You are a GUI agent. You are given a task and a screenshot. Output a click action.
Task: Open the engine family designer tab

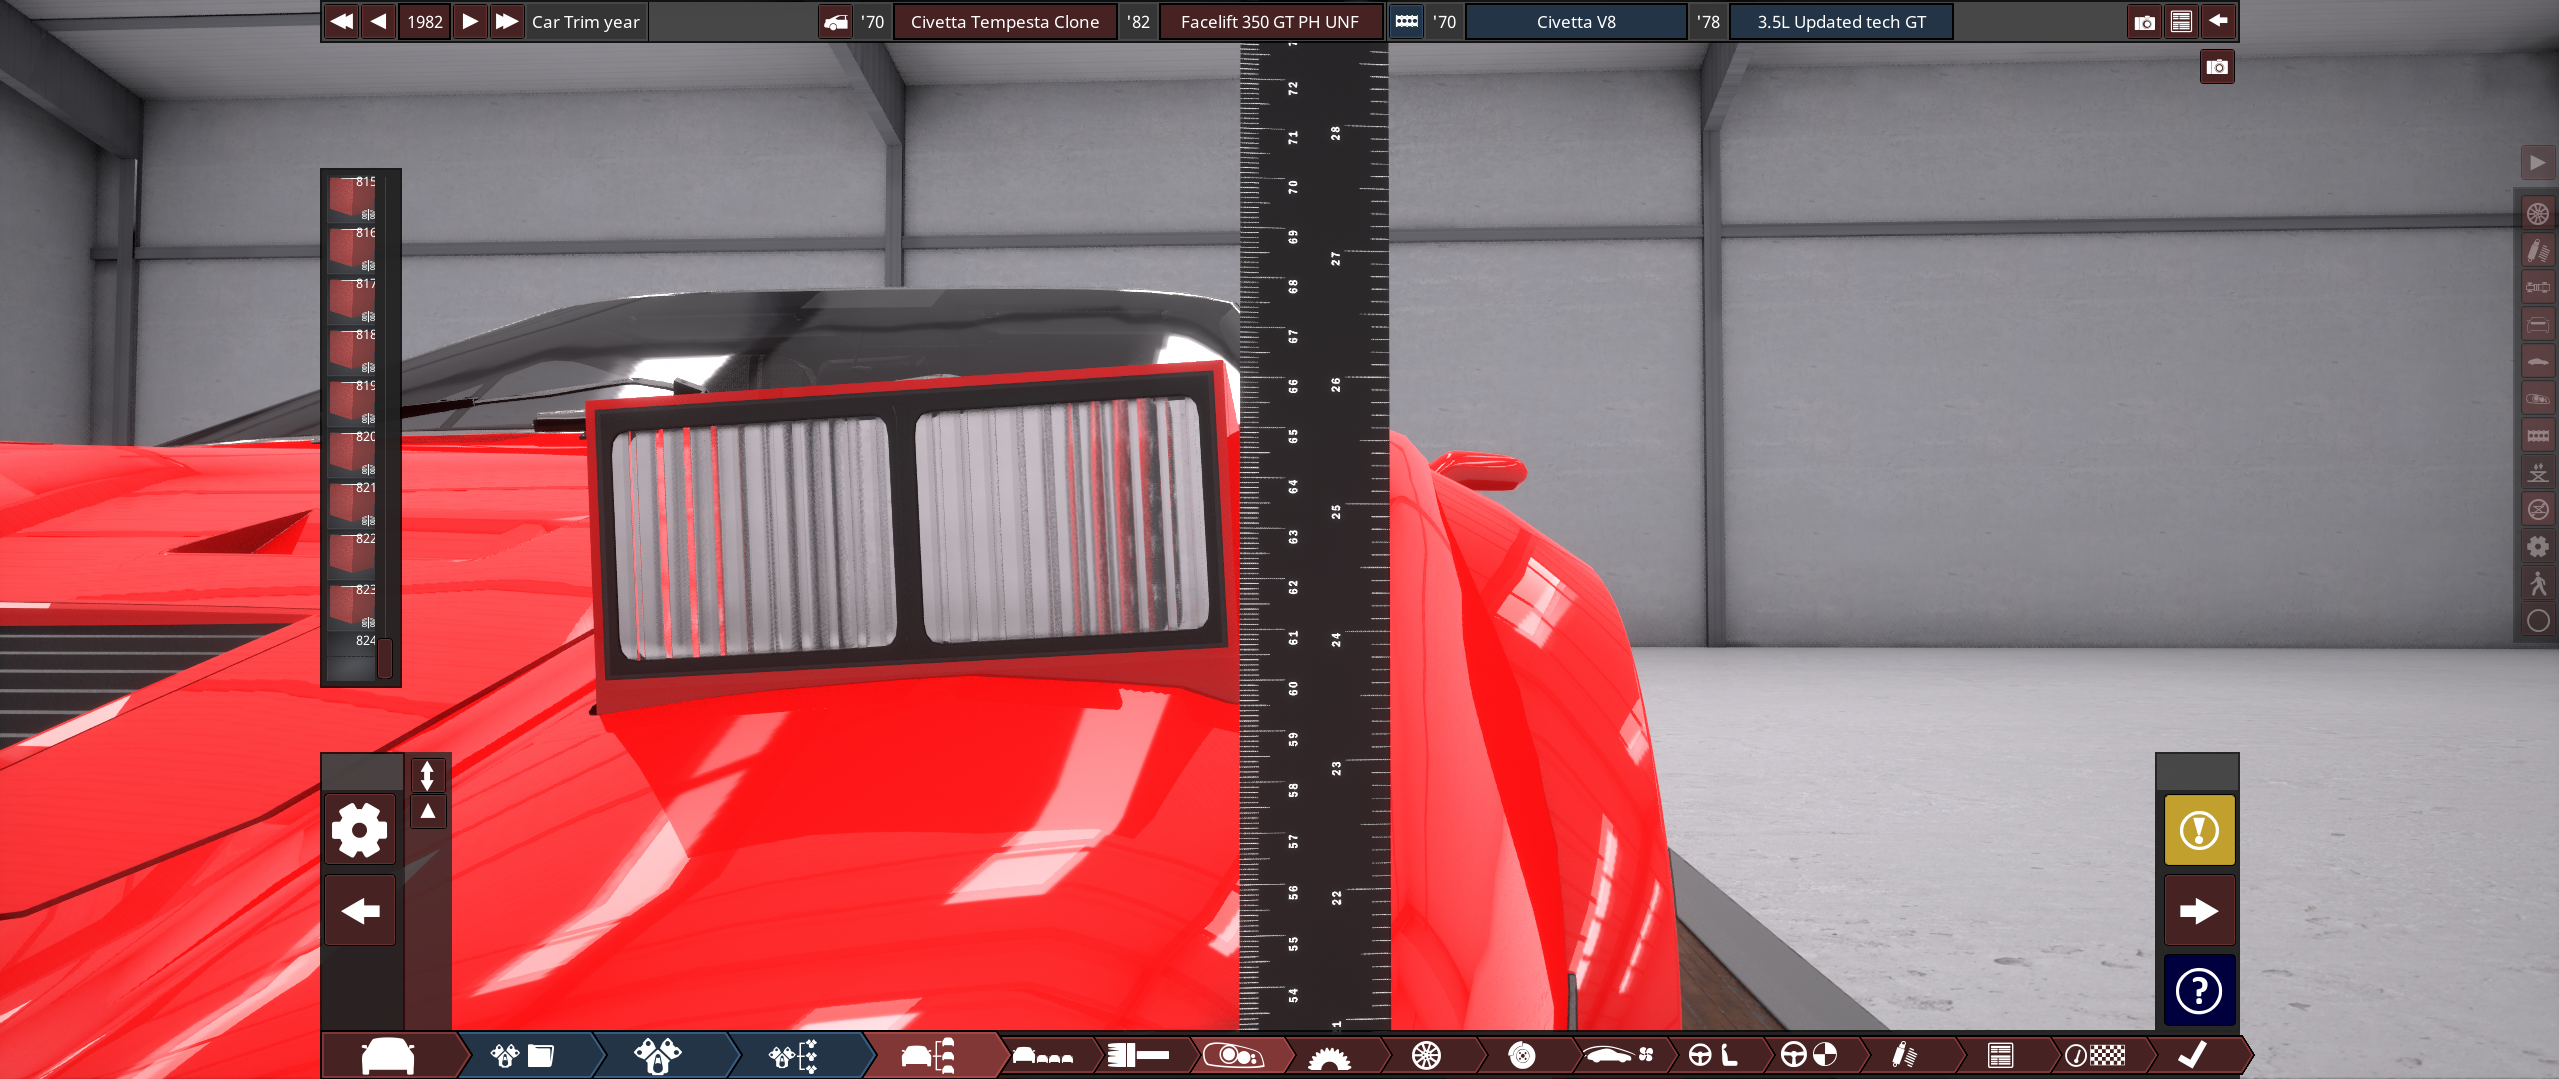(522, 1055)
